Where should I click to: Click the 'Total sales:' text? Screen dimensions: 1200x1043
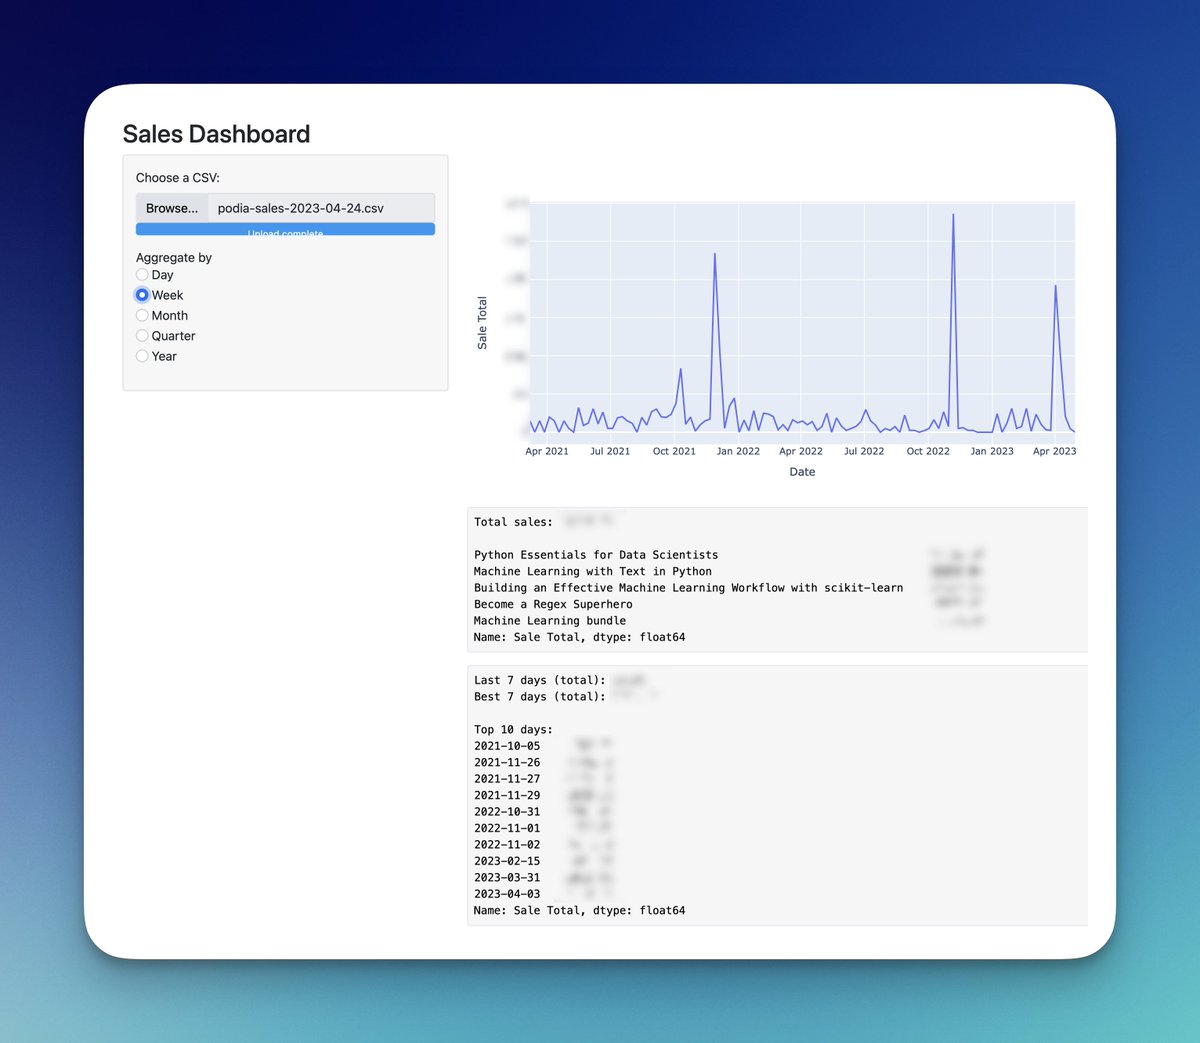pyautogui.click(x=513, y=522)
